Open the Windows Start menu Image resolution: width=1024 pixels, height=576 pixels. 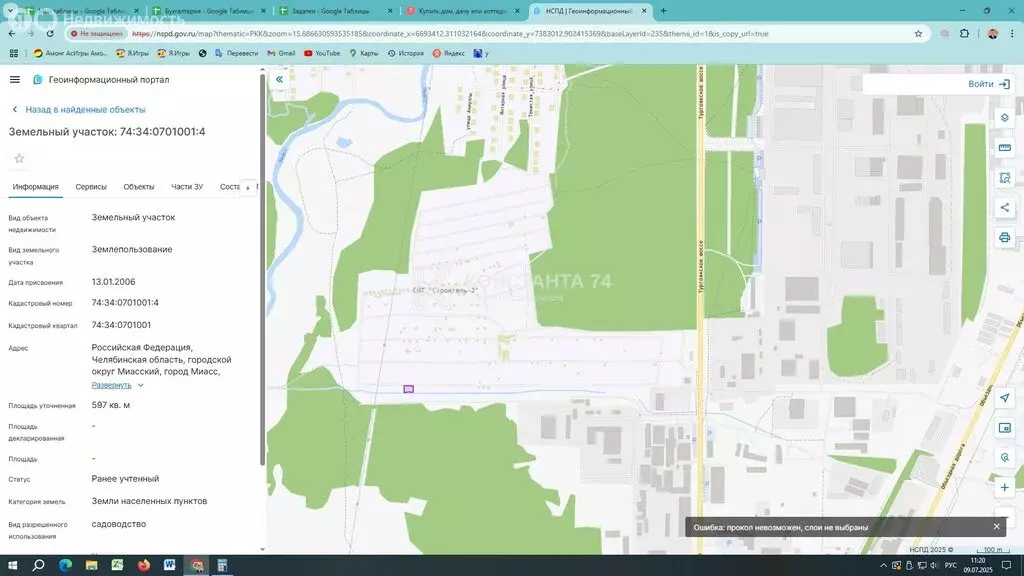[x=12, y=566]
